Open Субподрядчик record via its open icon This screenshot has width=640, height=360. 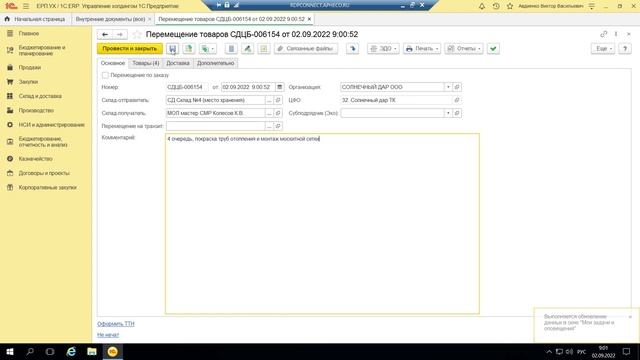click(x=457, y=113)
